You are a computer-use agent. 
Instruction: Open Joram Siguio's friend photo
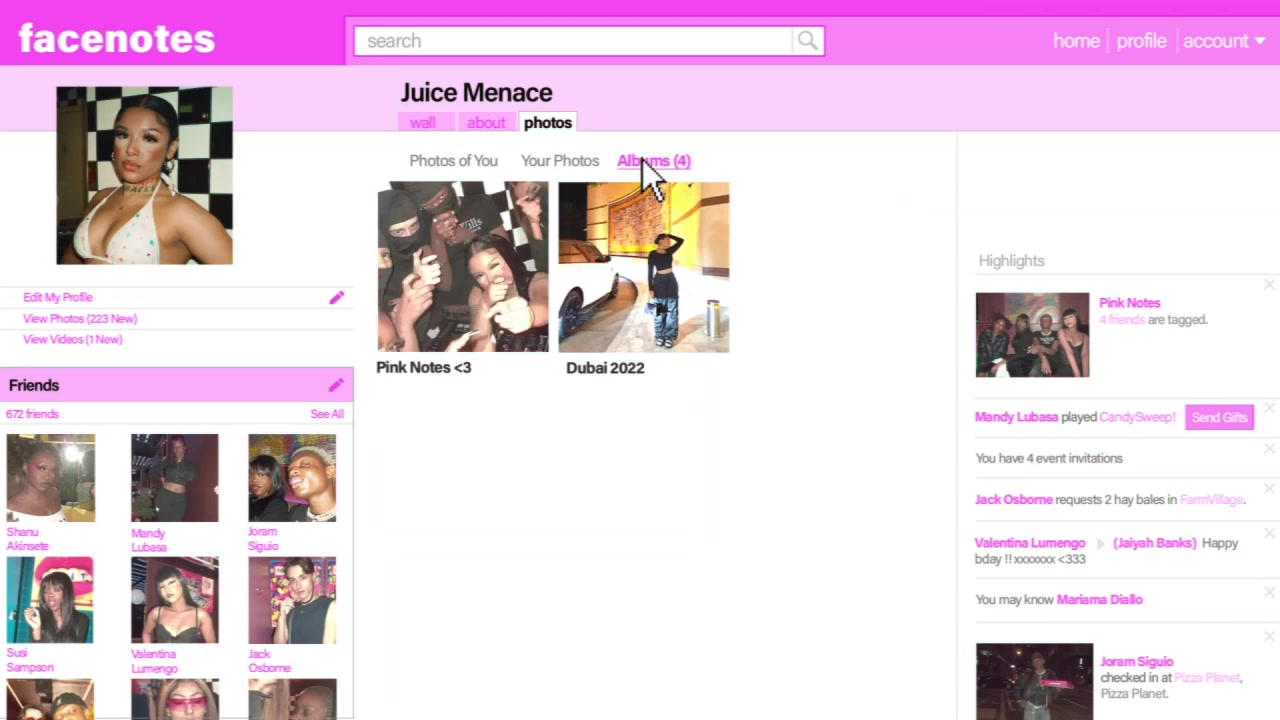tap(292, 478)
